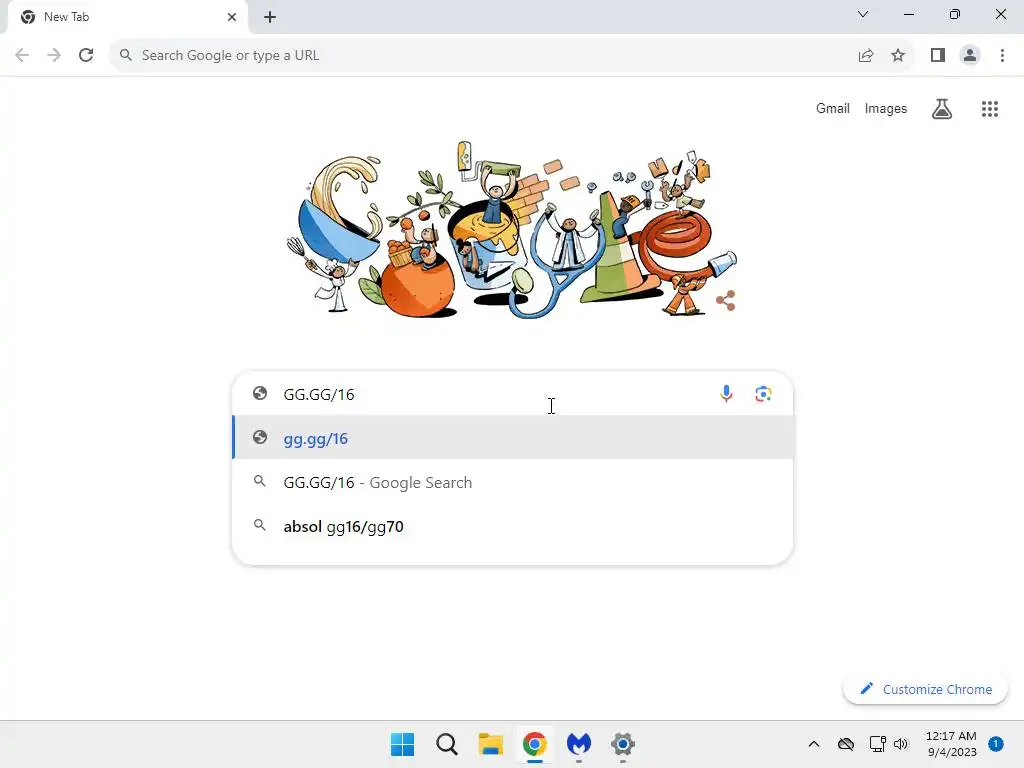Expand the tab search chevron
Image resolution: width=1024 pixels, height=768 pixels.
pos(863,14)
